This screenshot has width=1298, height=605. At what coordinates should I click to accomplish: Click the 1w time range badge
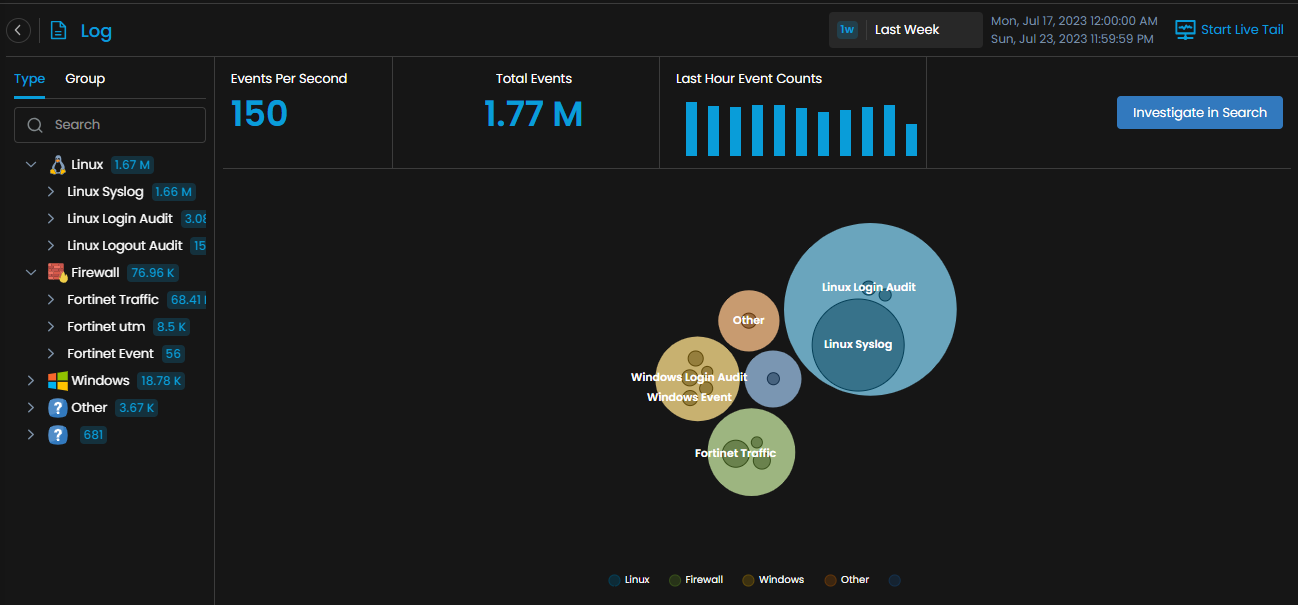(x=847, y=30)
